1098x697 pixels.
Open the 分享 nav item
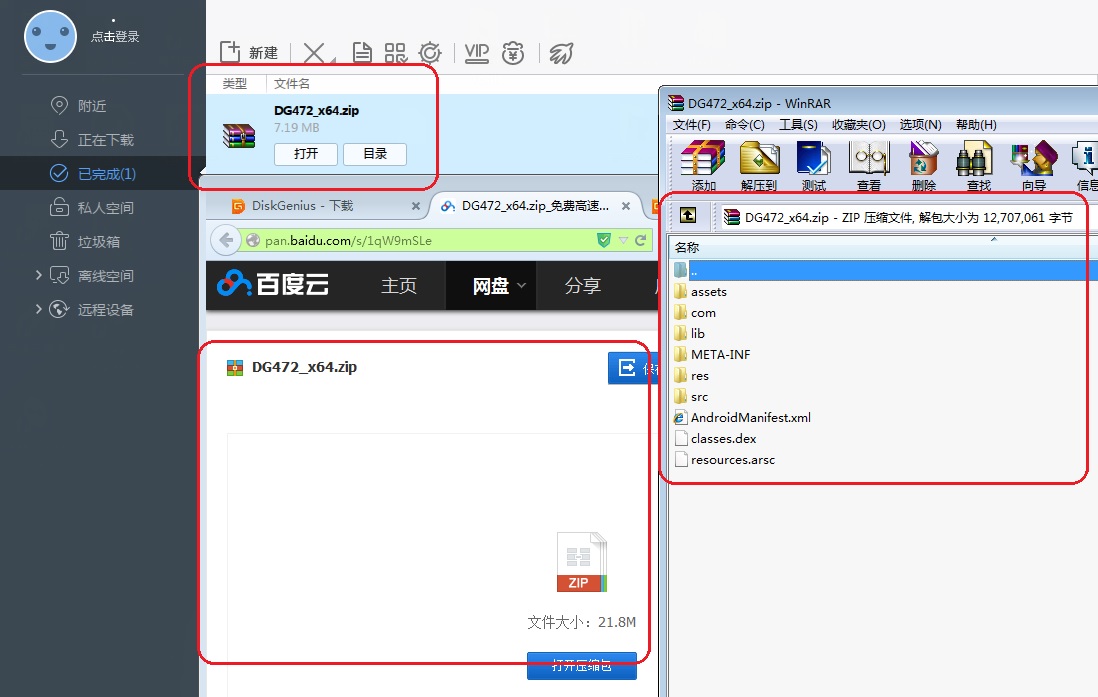pyautogui.click(x=583, y=286)
